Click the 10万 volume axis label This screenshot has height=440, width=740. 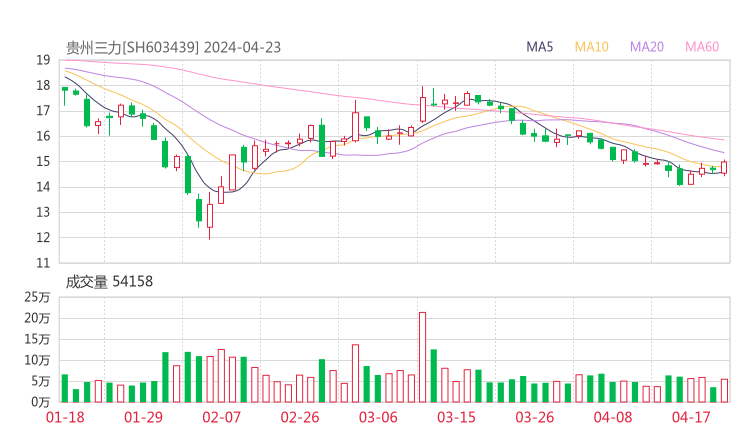click(x=37, y=360)
